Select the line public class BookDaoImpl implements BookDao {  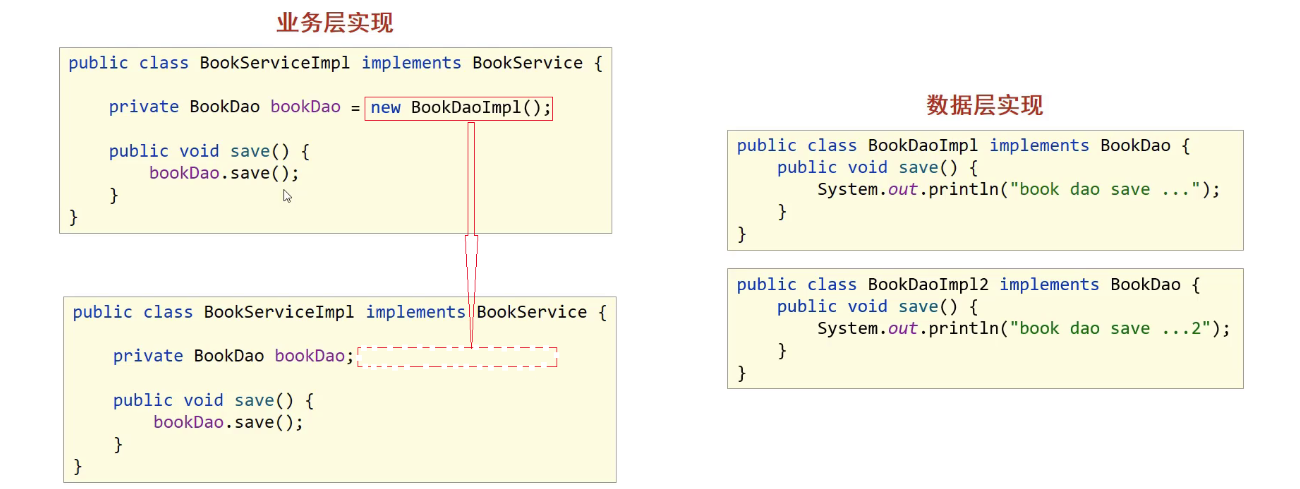[964, 146]
